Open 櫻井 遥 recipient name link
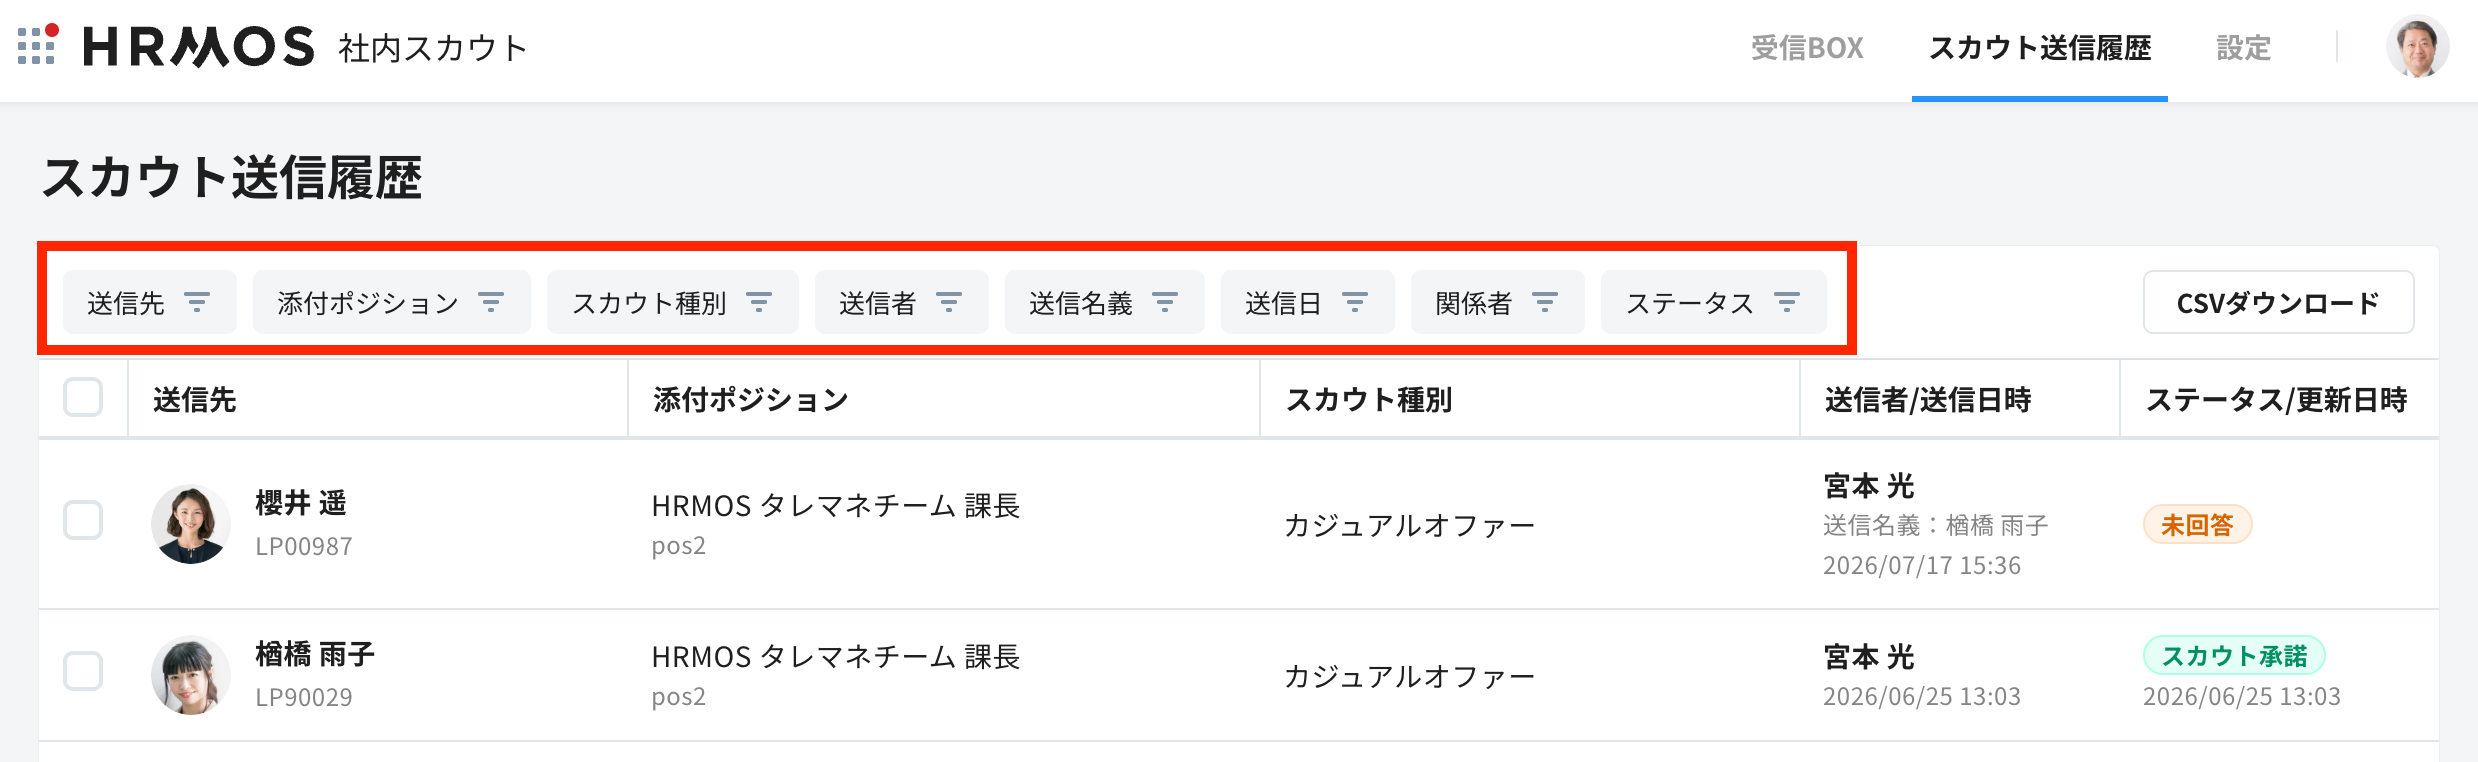 tap(301, 502)
